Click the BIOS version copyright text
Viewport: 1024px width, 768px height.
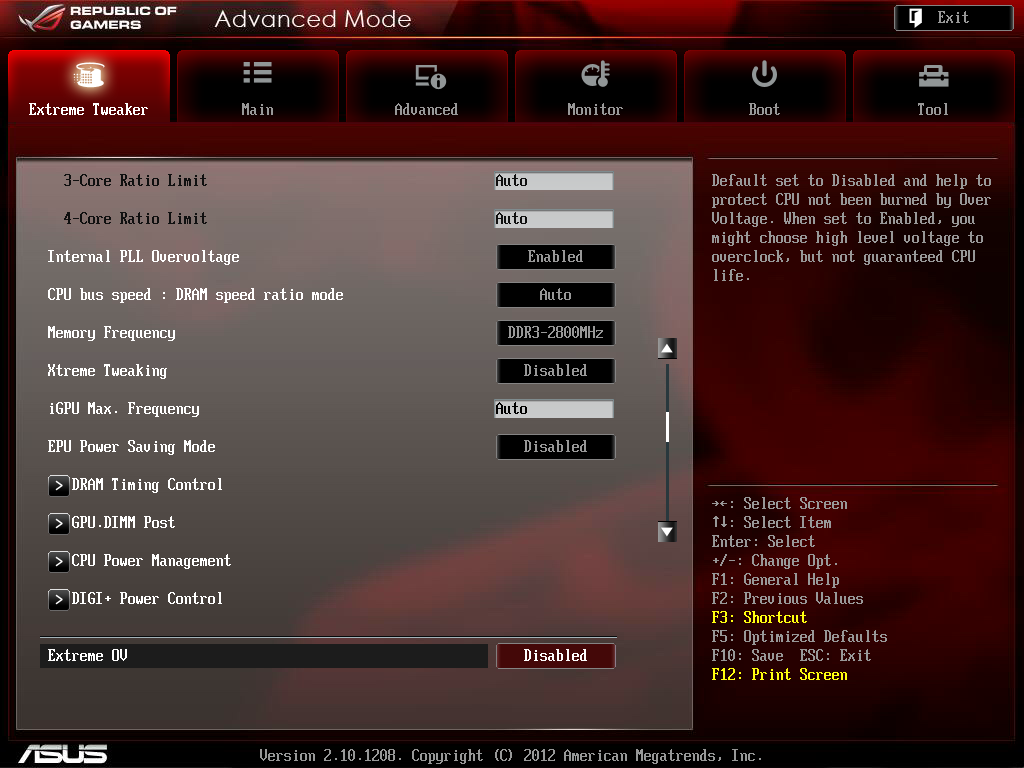pos(511,756)
